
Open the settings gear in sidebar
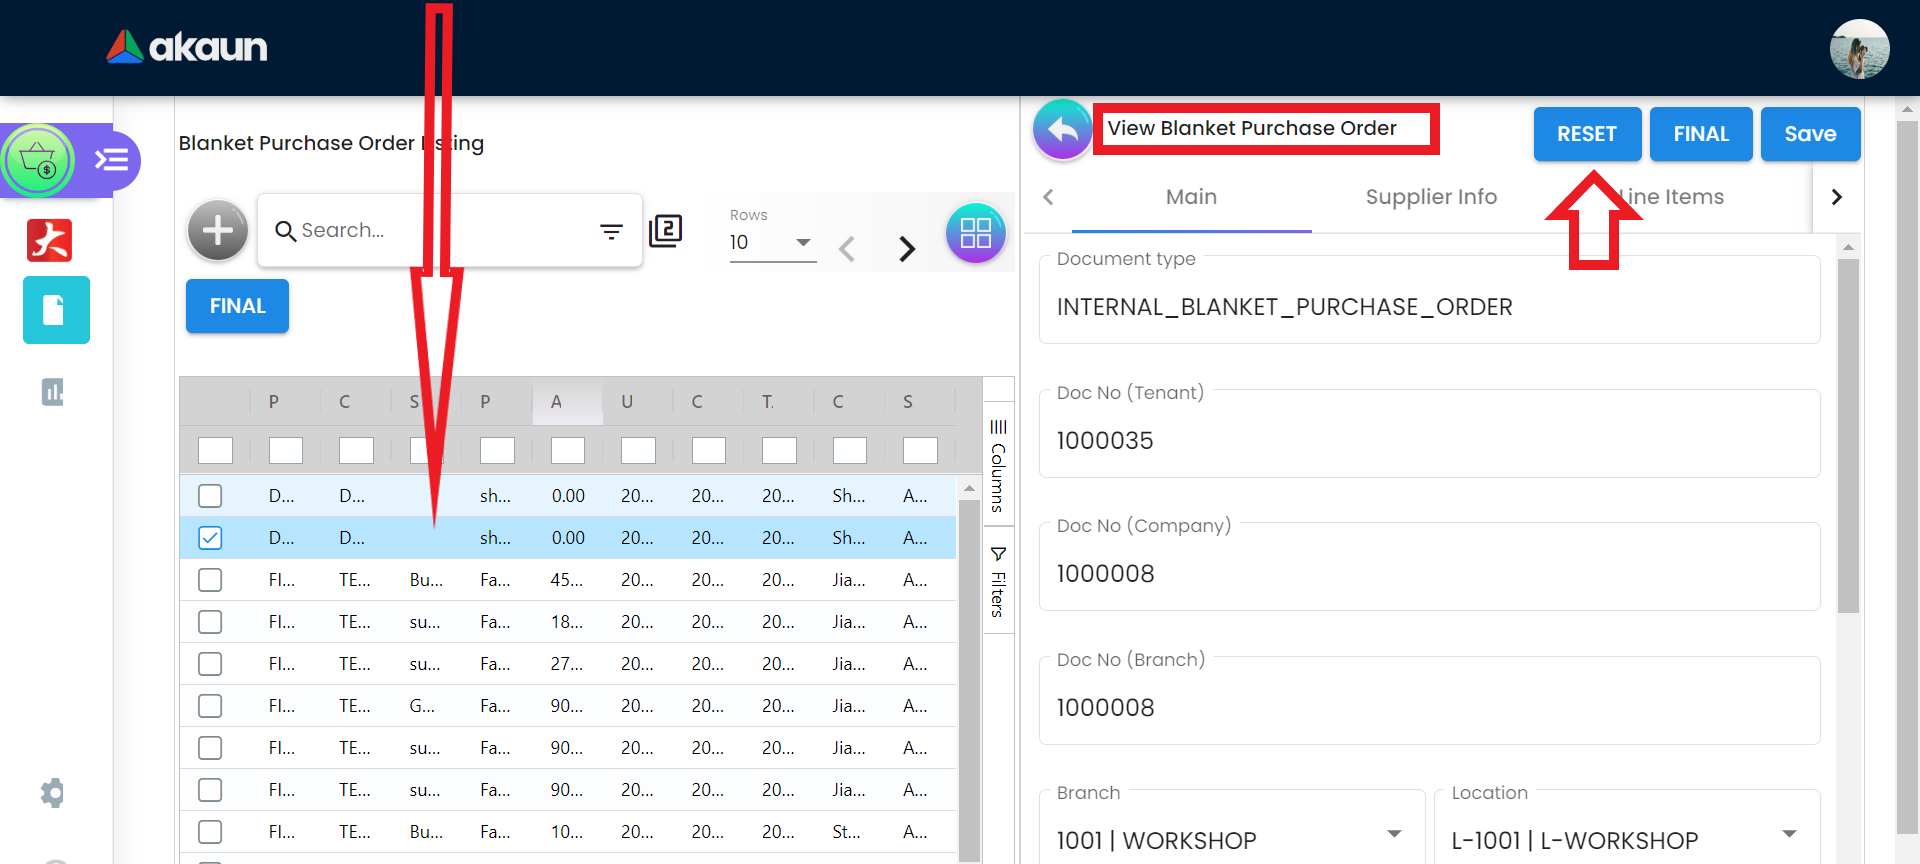(52, 793)
